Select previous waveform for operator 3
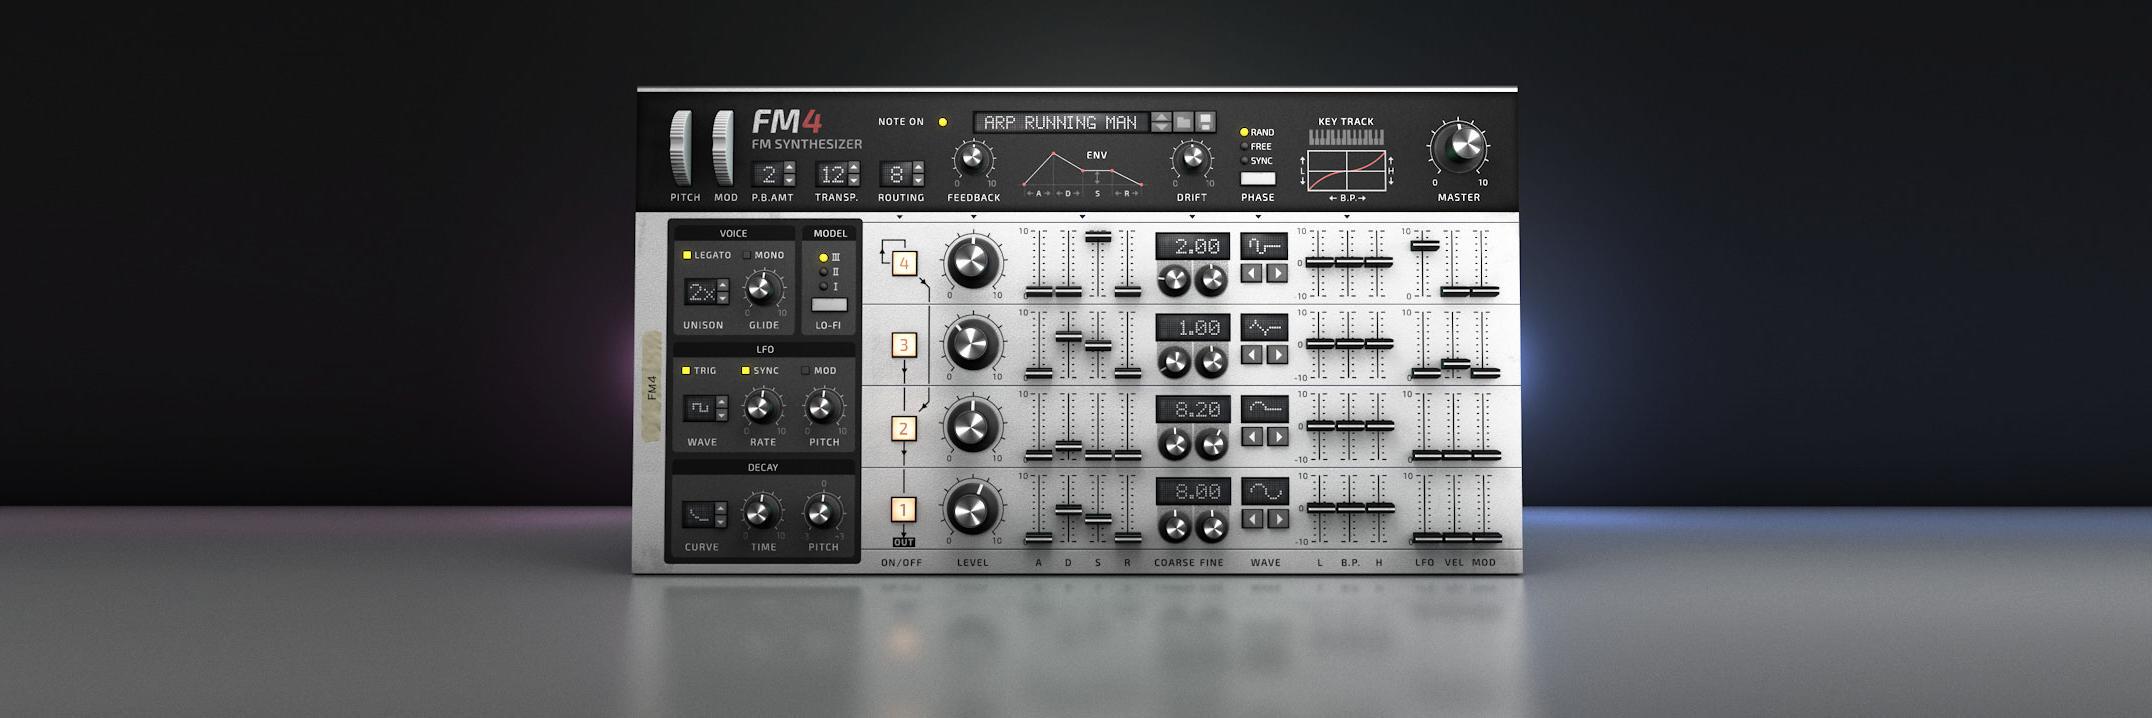Image resolution: width=2152 pixels, height=718 pixels. (x=1253, y=355)
